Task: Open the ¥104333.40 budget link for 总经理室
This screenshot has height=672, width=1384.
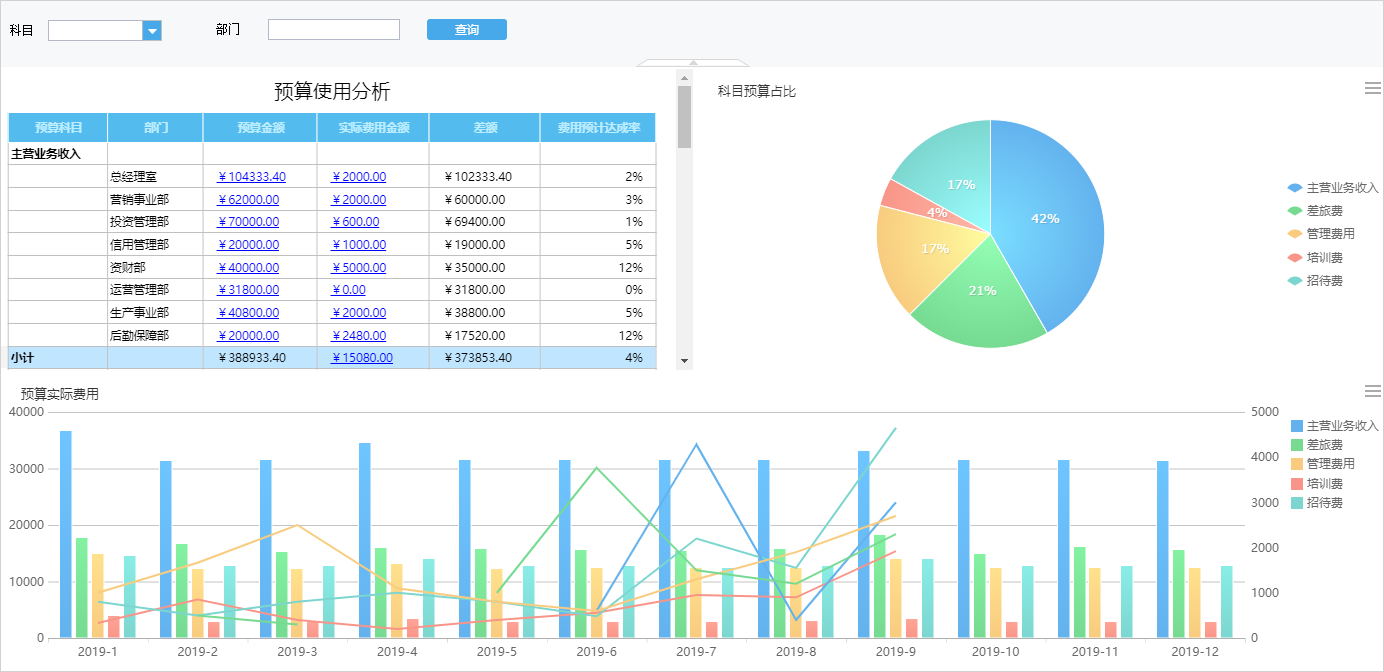Action: 255,176
